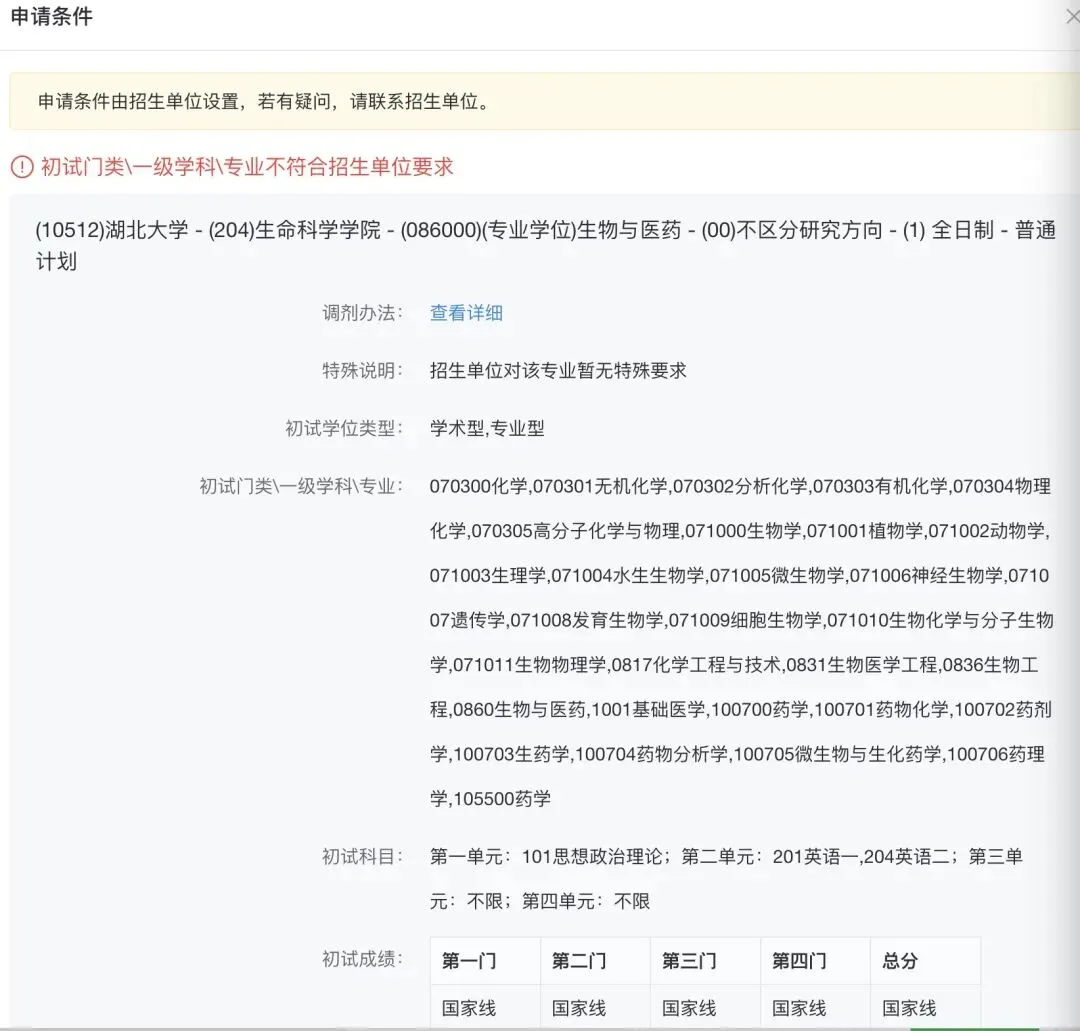Click the 第一门 table header
The height and width of the screenshot is (1031, 1080).
pyautogui.click(x=486, y=961)
